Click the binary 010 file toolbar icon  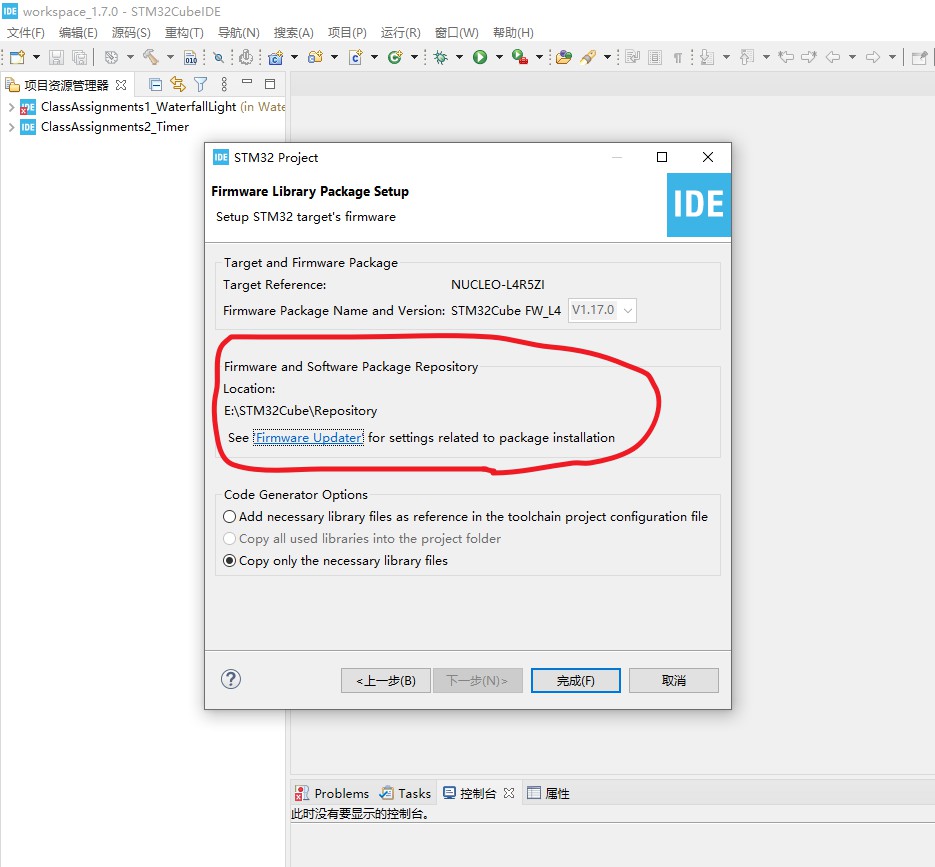tap(190, 57)
